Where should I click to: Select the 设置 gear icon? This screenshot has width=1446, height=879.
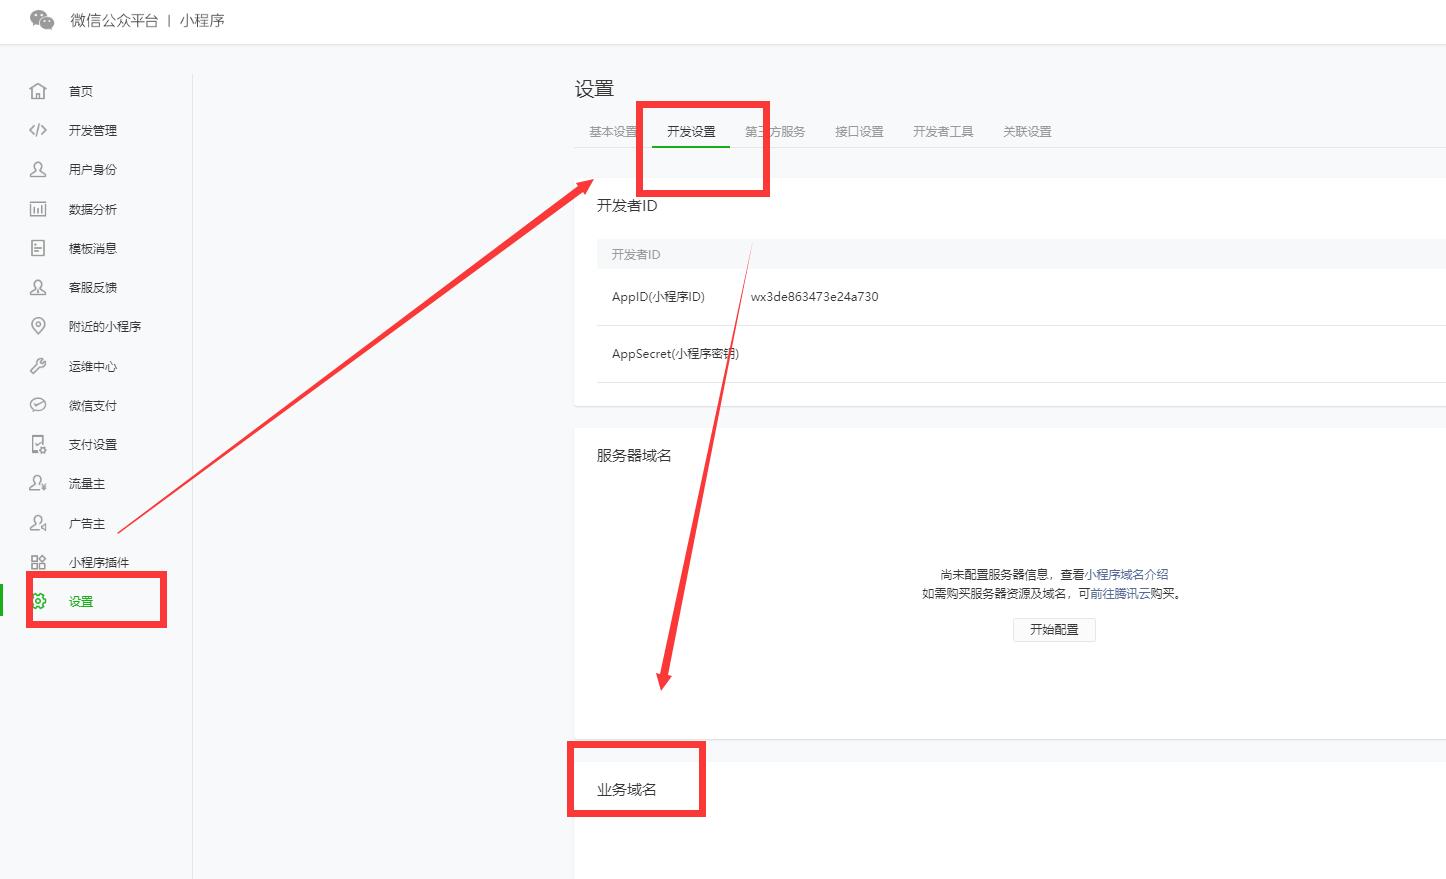(x=38, y=601)
